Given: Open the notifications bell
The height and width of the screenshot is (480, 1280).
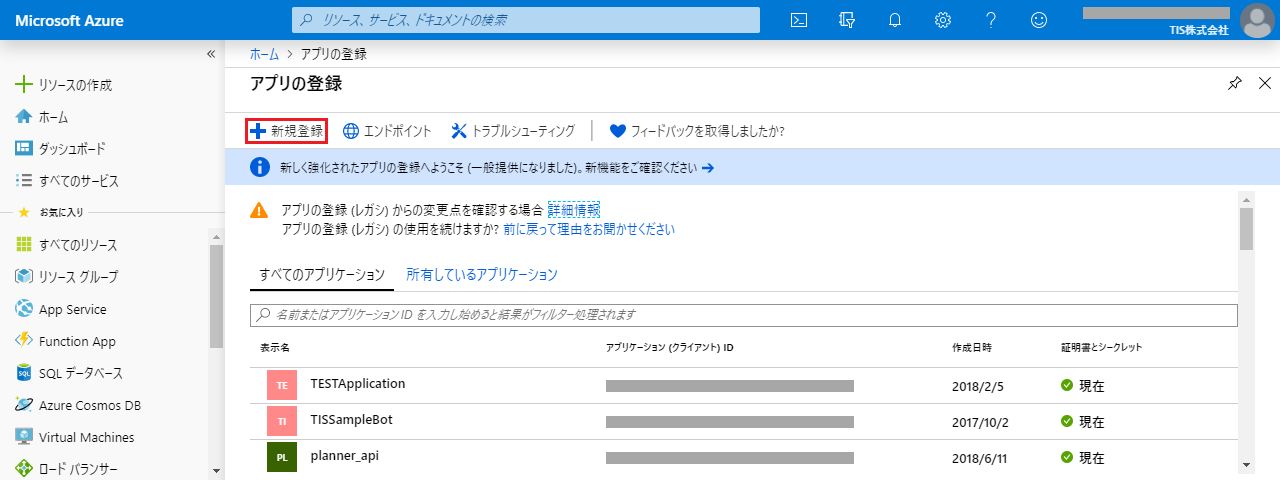Looking at the screenshot, I should 895,20.
